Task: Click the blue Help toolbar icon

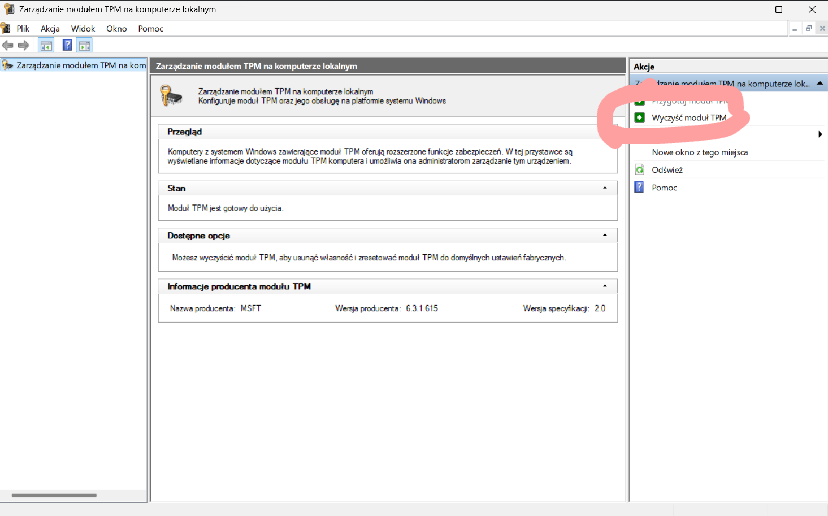Action: click(x=67, y=45)
